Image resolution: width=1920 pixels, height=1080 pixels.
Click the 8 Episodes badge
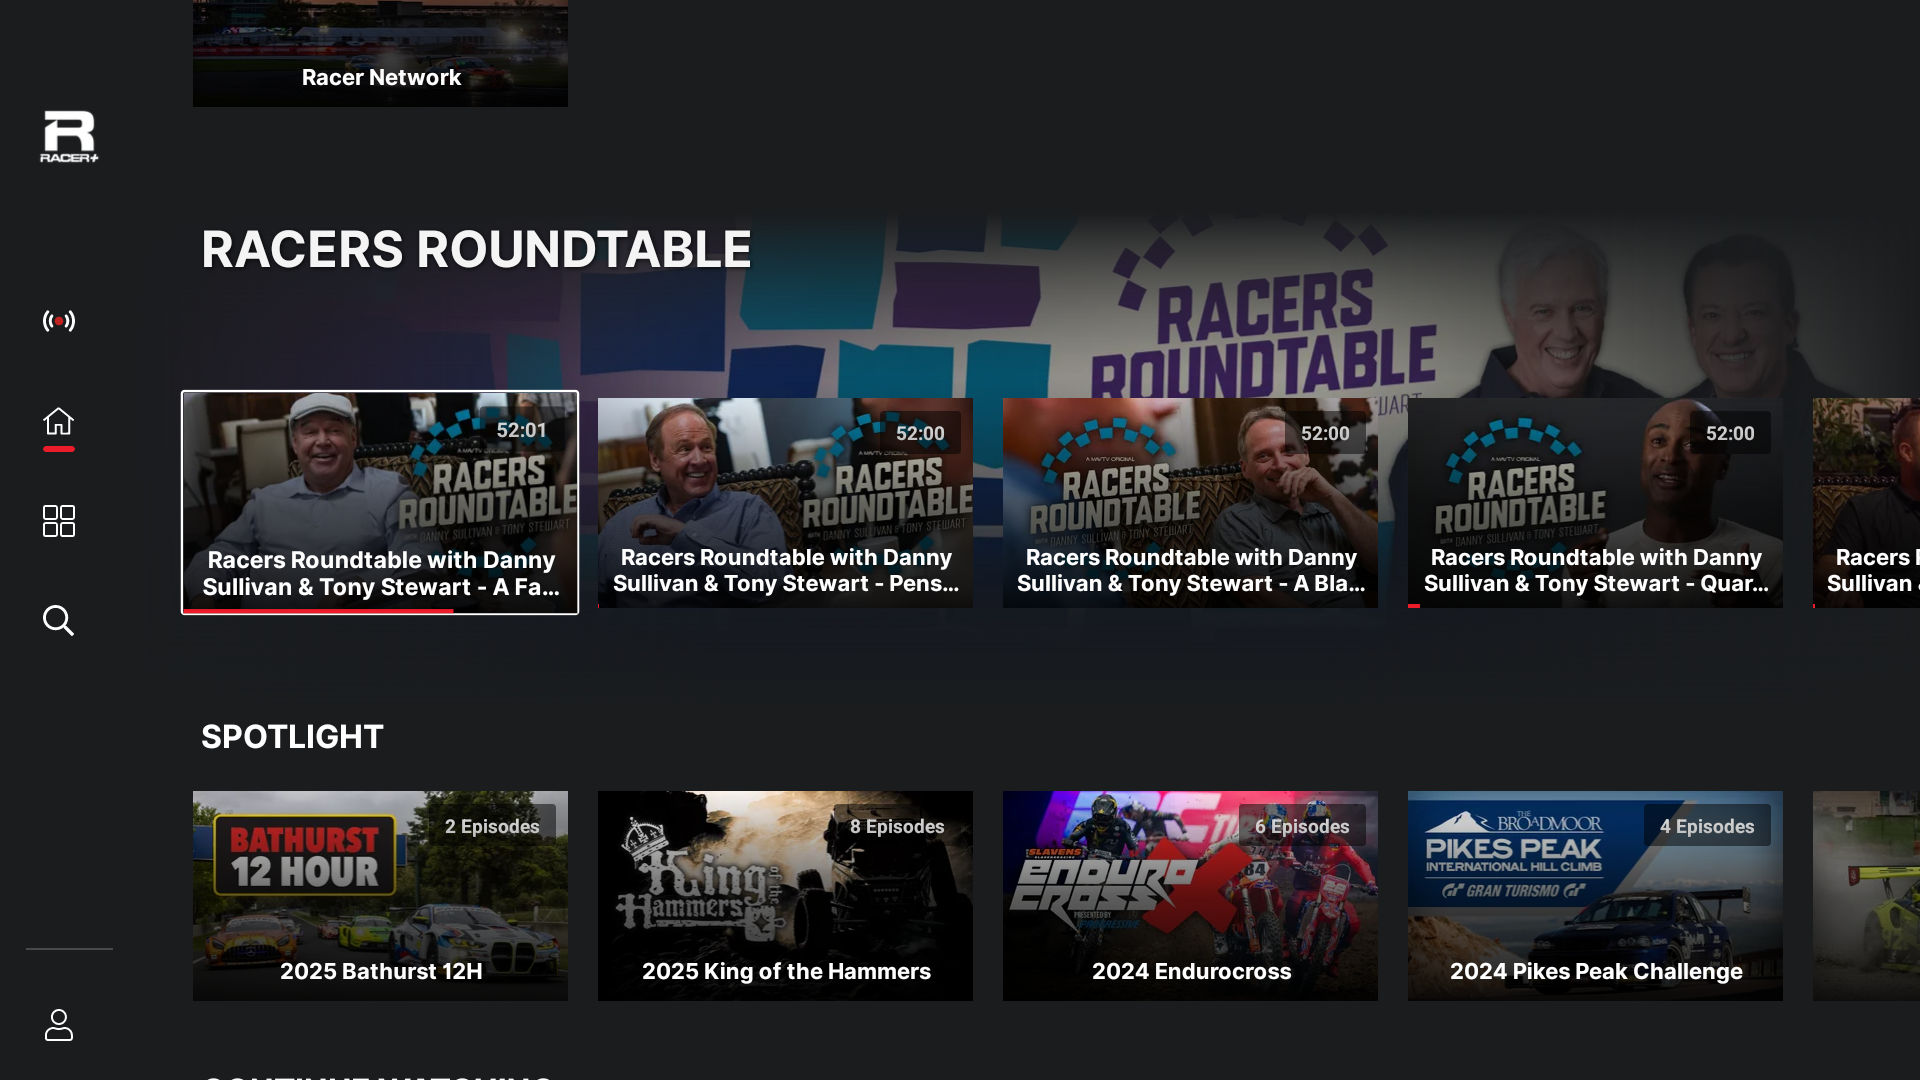(x=897, y=826)
